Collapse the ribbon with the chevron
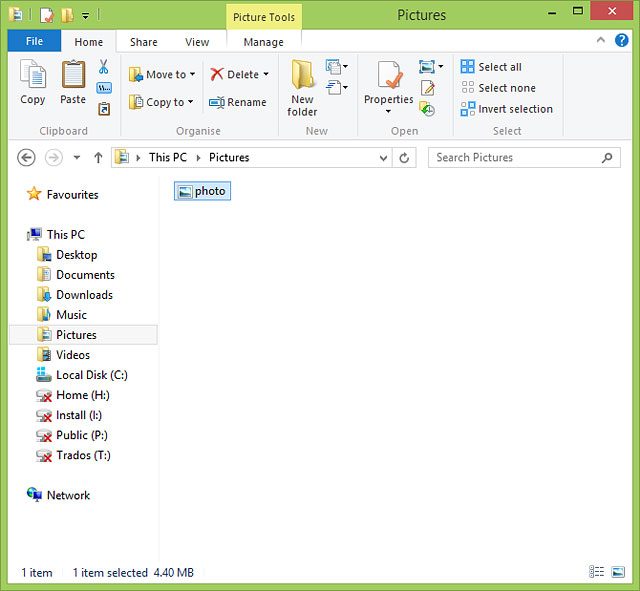This screenshot has width=640, height=591. point(601,40)
